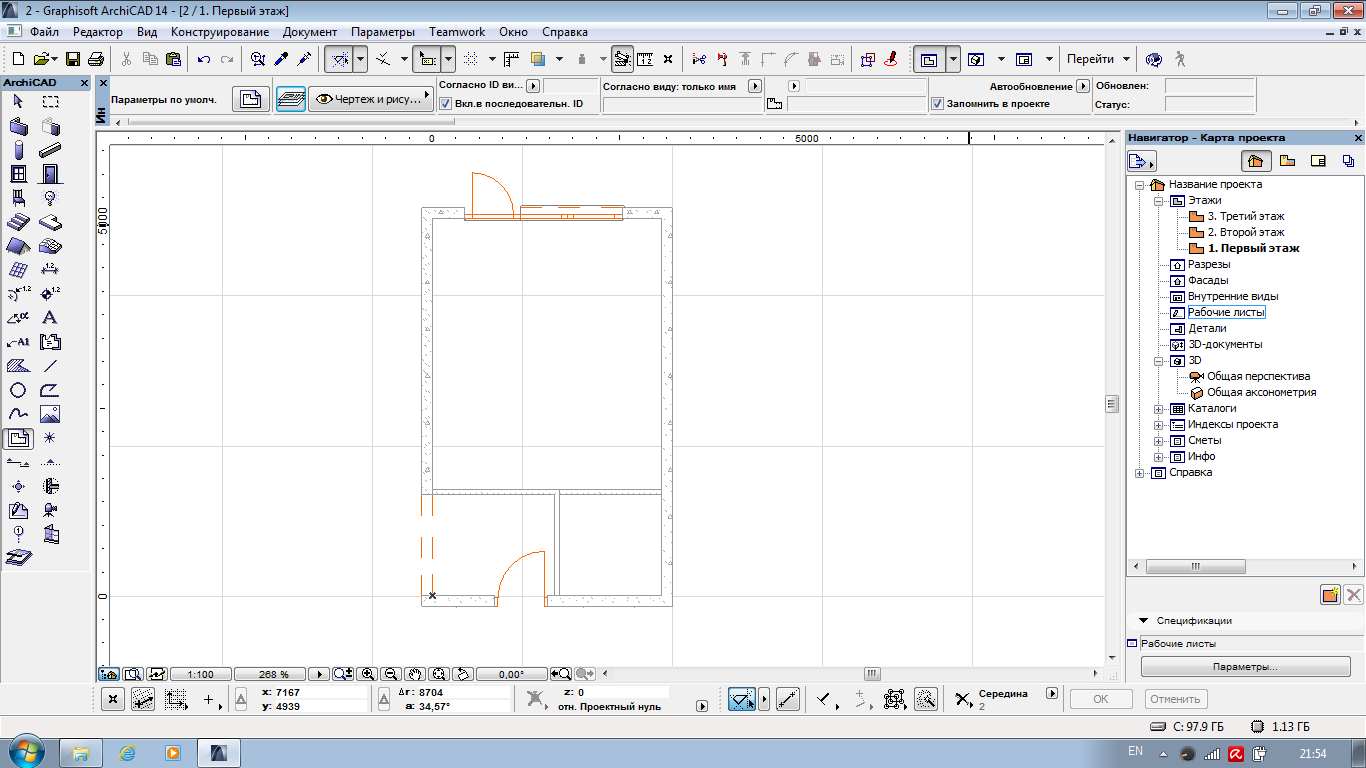Select the Wall tool in the toolbox

click(x=18, y=126)
